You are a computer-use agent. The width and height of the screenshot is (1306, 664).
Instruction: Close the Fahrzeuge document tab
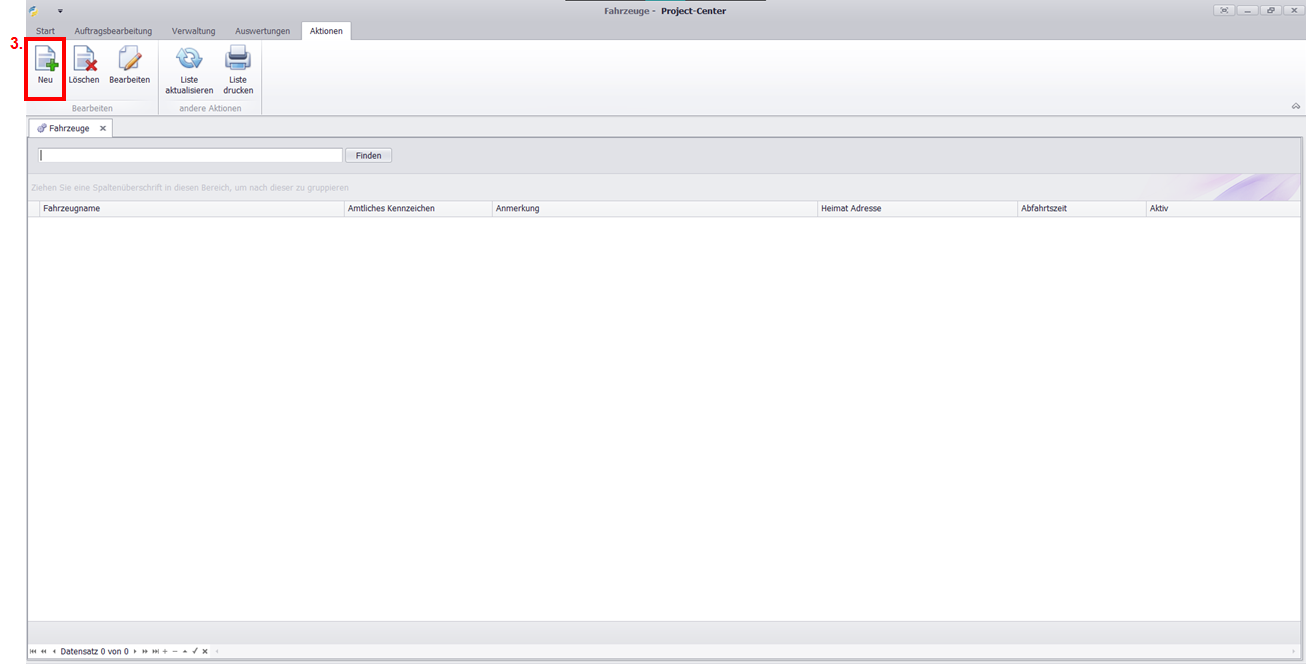[103, 129]
